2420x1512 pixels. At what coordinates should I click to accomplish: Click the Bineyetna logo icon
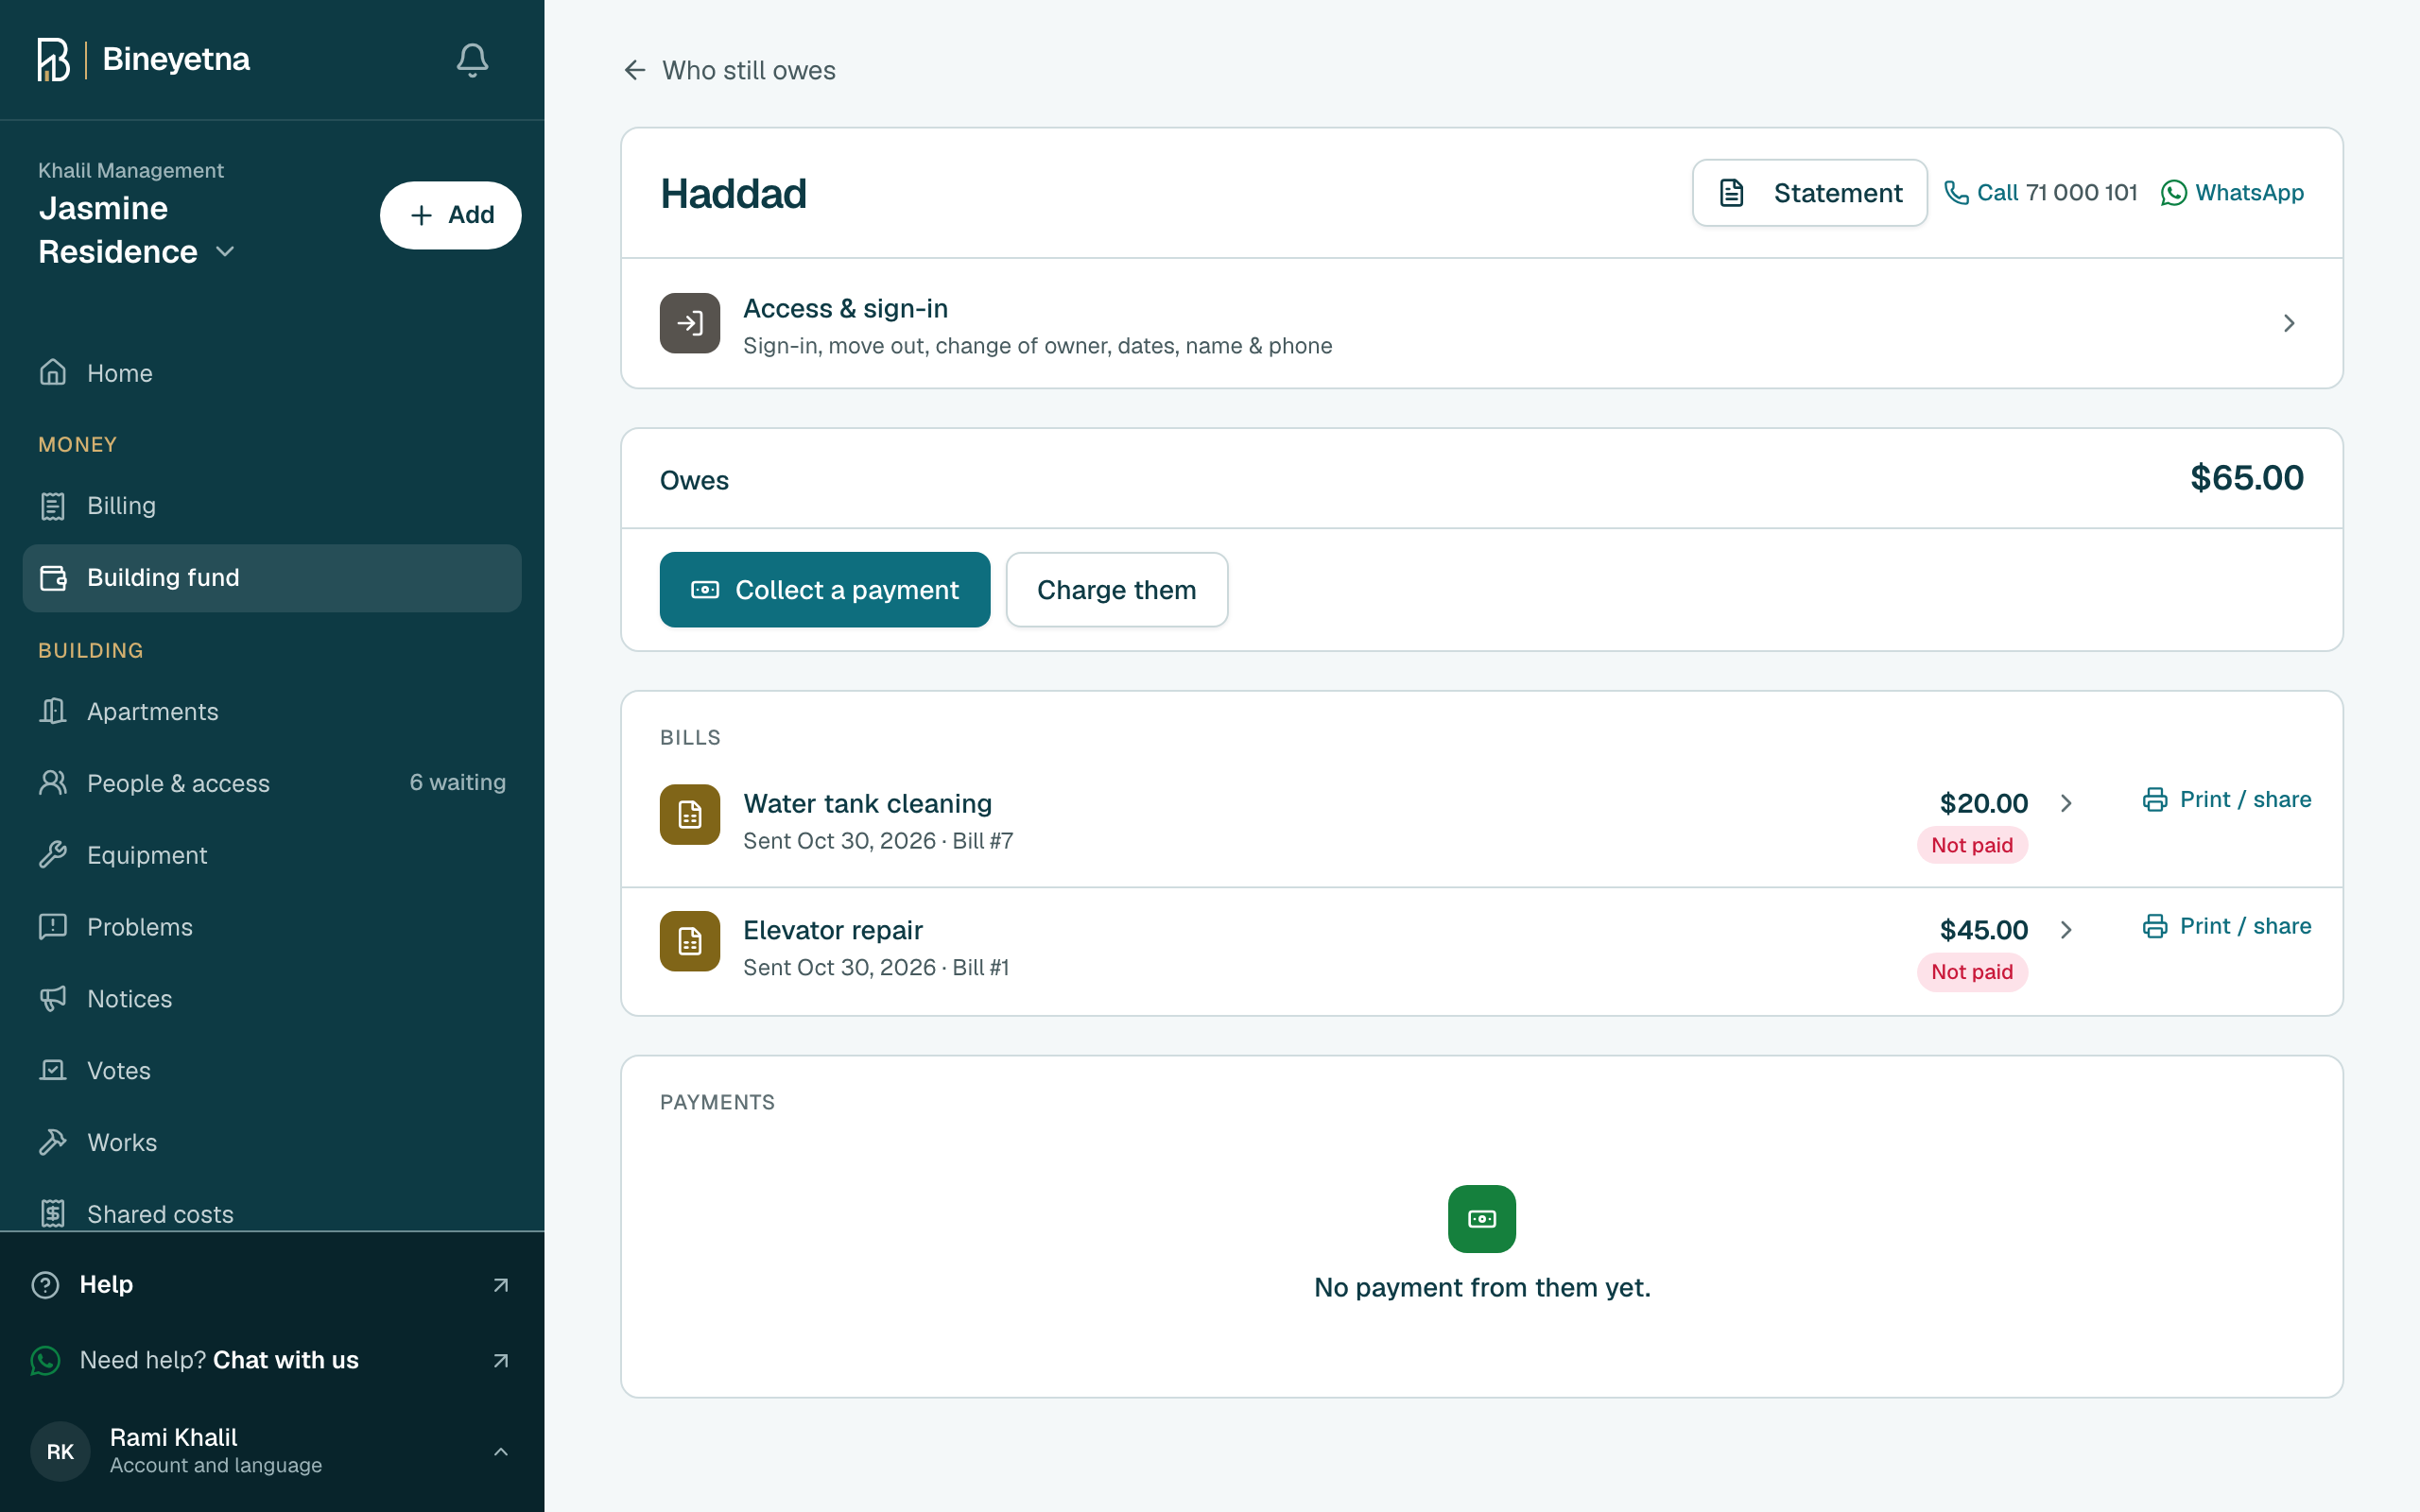click(53, 60)
